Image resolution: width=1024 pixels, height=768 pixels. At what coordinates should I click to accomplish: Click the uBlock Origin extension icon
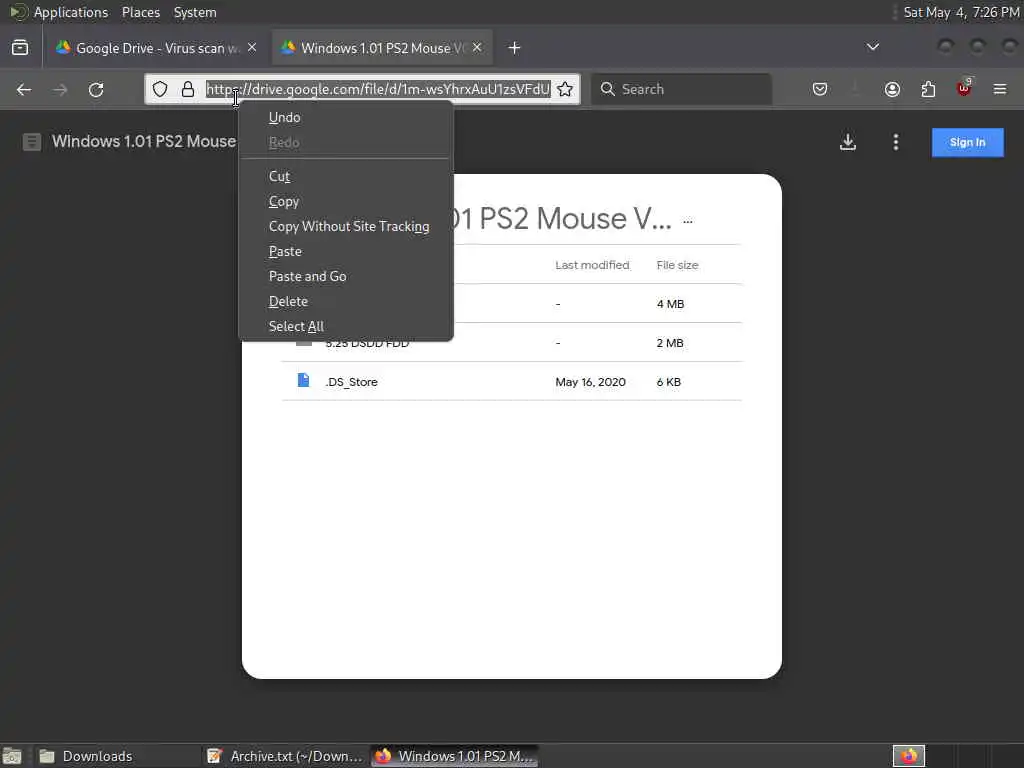tap(965, 88)
